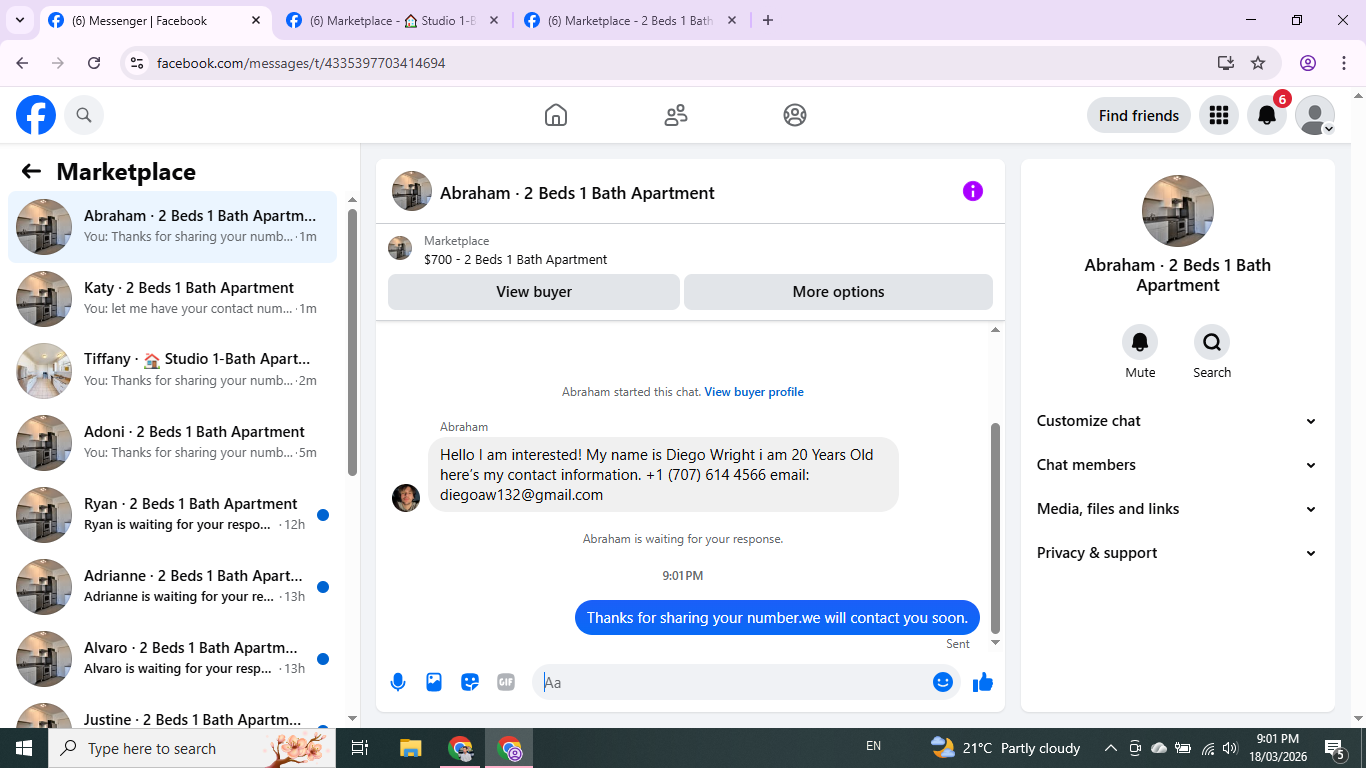
Task: View site information icon in address bar
Action: [138, 63]
